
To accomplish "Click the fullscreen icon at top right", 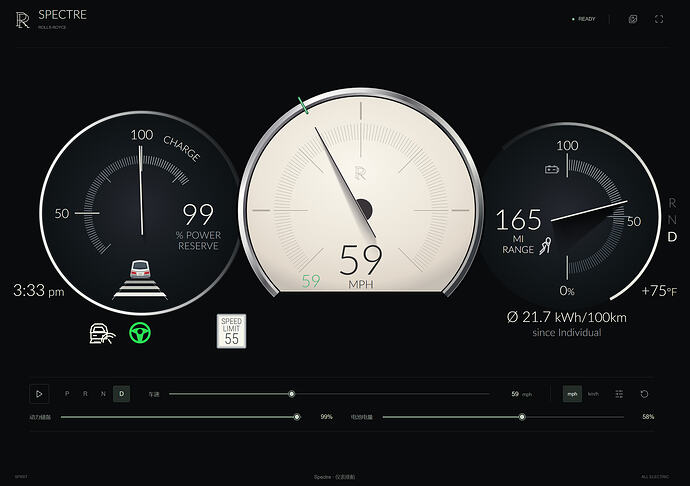I will 659,19.
